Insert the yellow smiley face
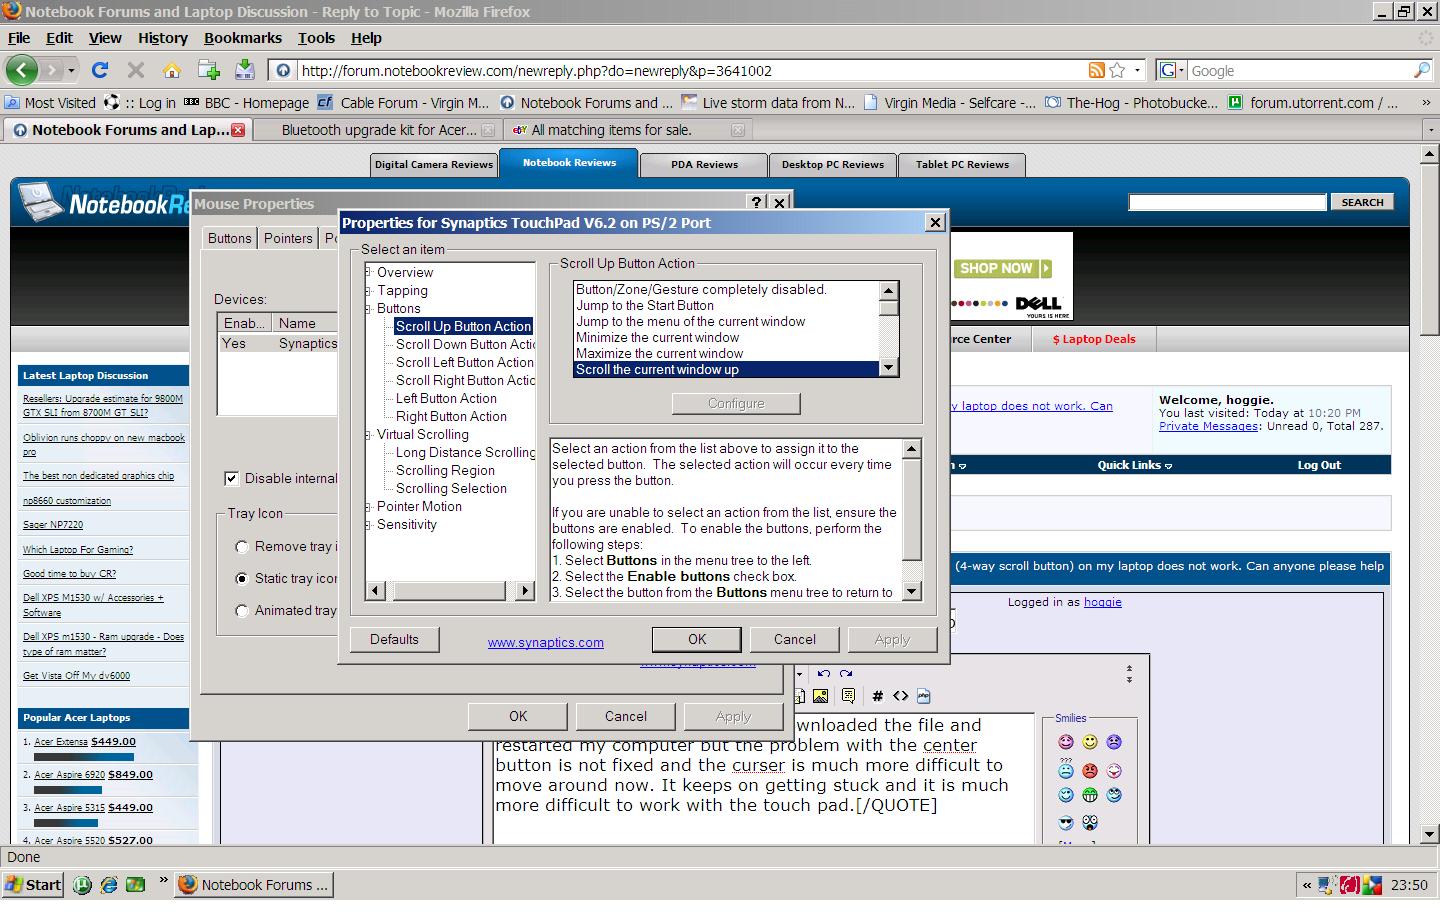The image size is (1440, 914). (1090, 742)
